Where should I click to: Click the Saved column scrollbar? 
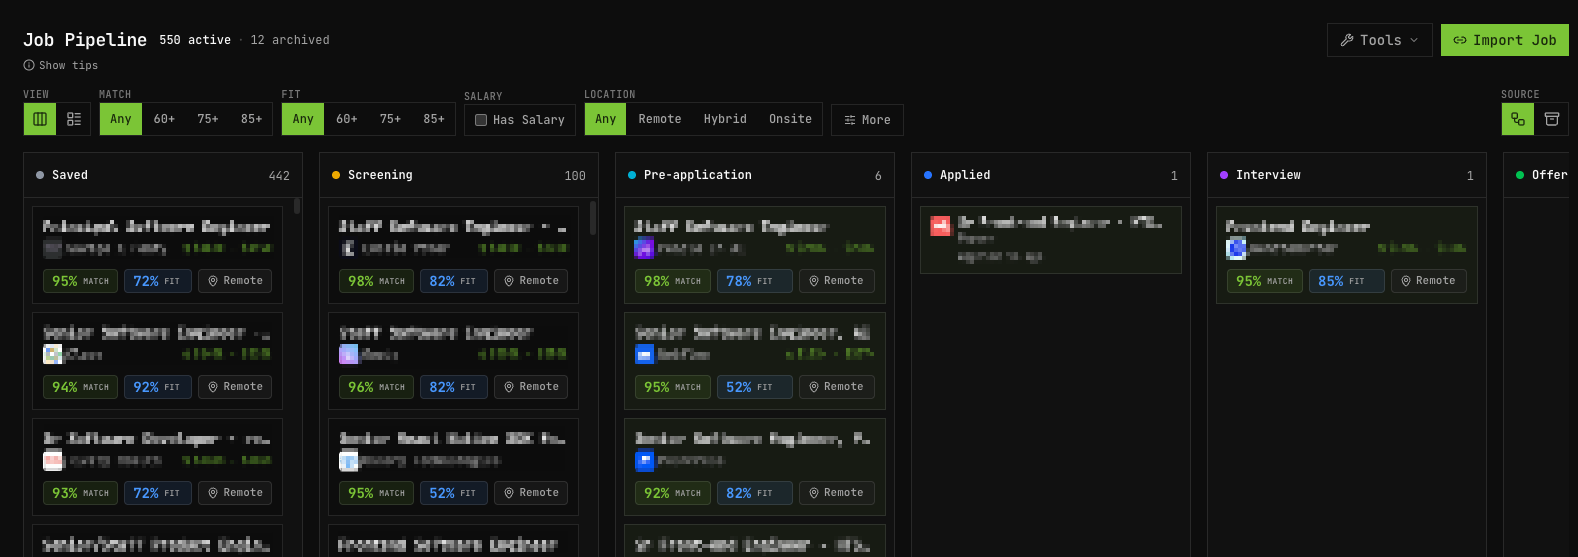point(297,206)
